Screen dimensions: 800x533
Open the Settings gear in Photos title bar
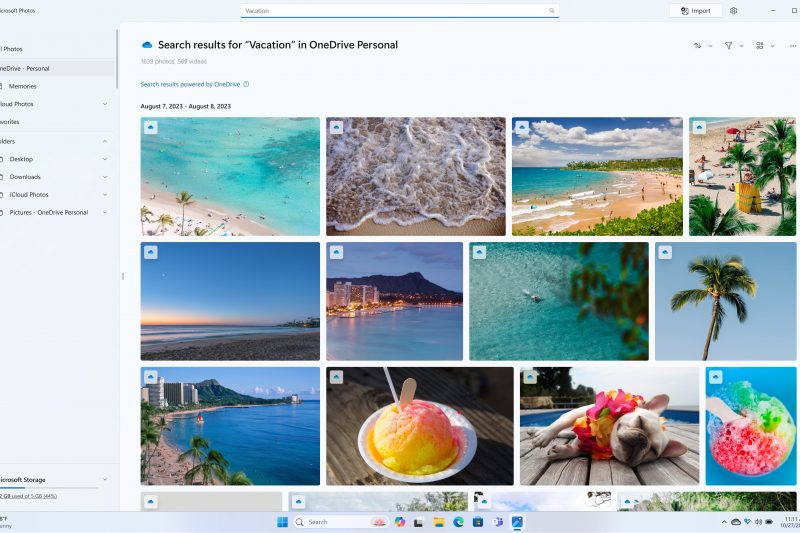pyautogui.click(x=733, y=11)
